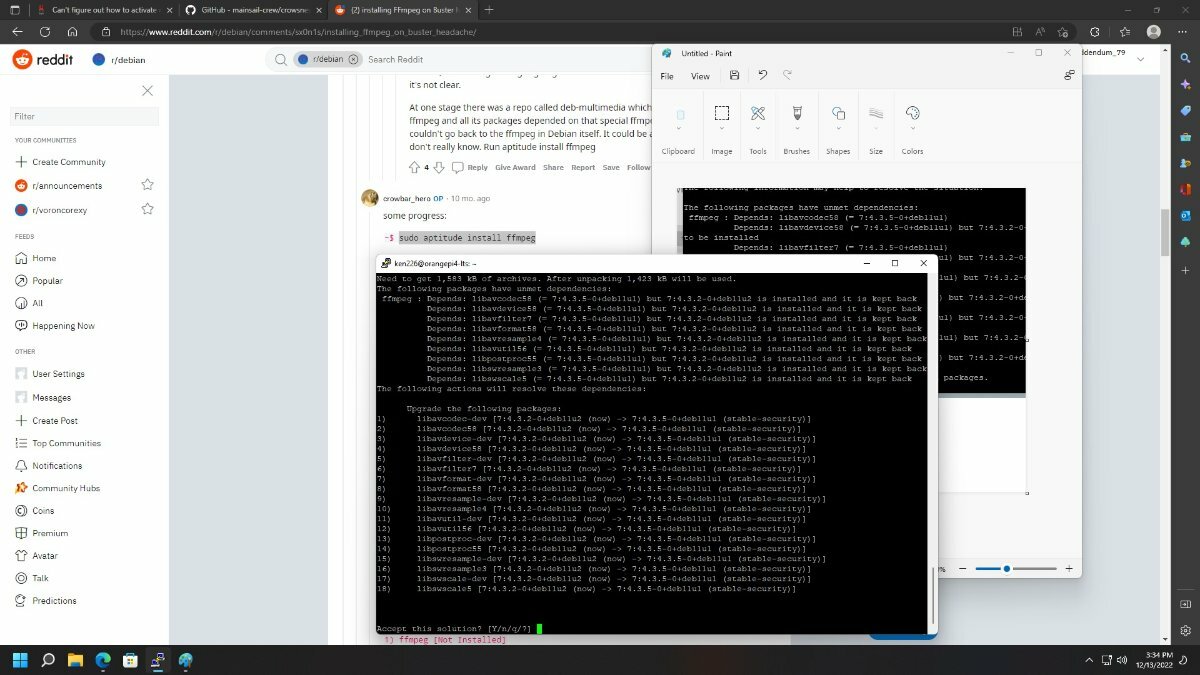Screen dimensions: 1200x675
Task: Open Coins in the sidebar
Action: click(36, 511)
